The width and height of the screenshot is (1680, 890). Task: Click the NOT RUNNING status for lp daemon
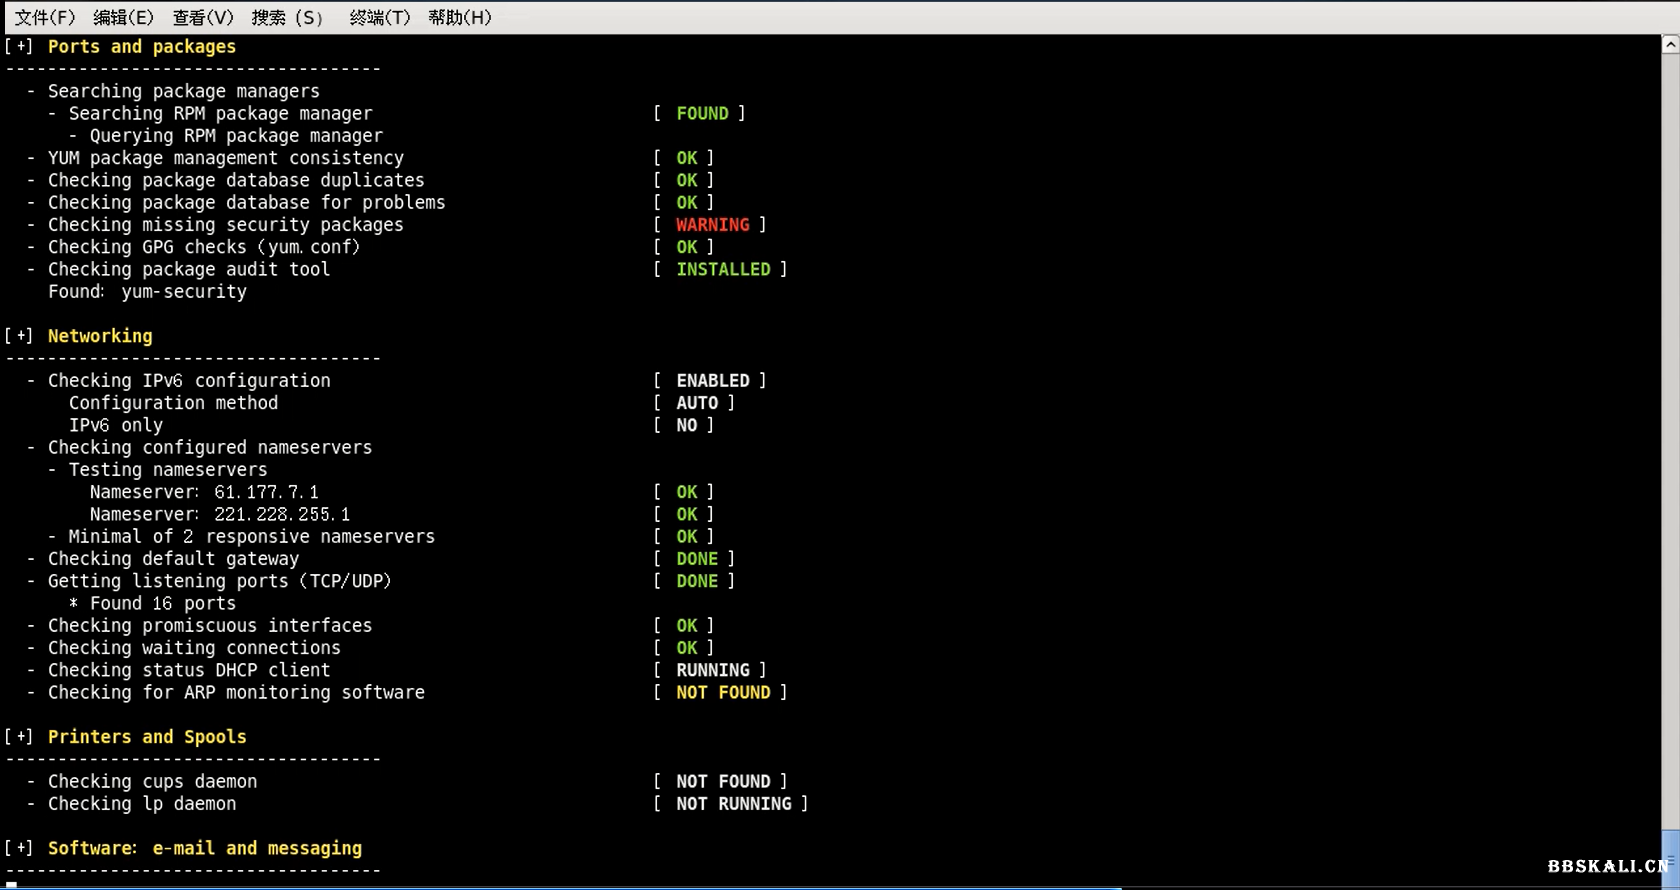[733, 804]
